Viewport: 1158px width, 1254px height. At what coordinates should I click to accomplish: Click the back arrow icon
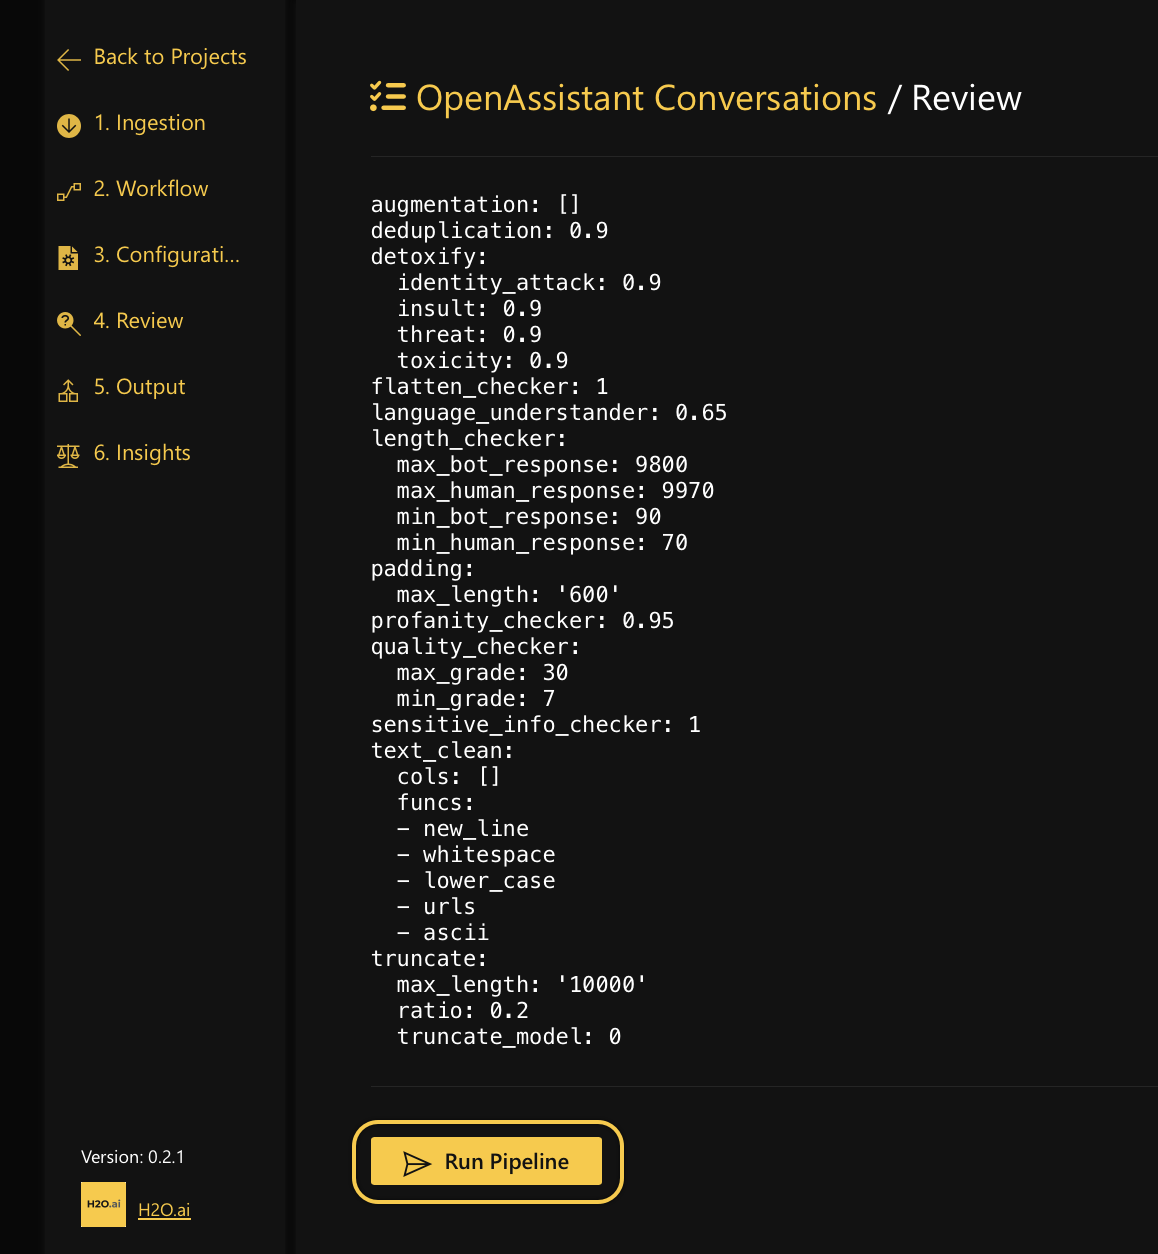(69, 60)
